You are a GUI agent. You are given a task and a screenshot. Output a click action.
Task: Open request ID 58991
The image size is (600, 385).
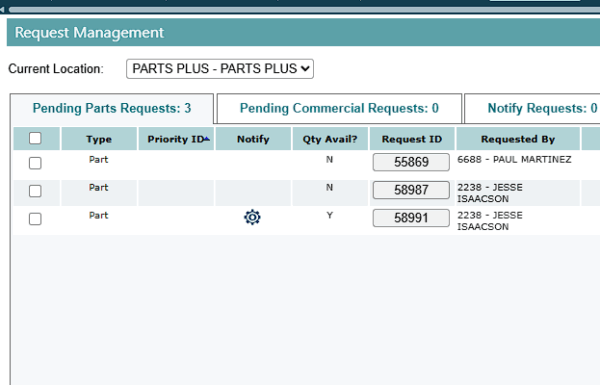coord(411,218)
